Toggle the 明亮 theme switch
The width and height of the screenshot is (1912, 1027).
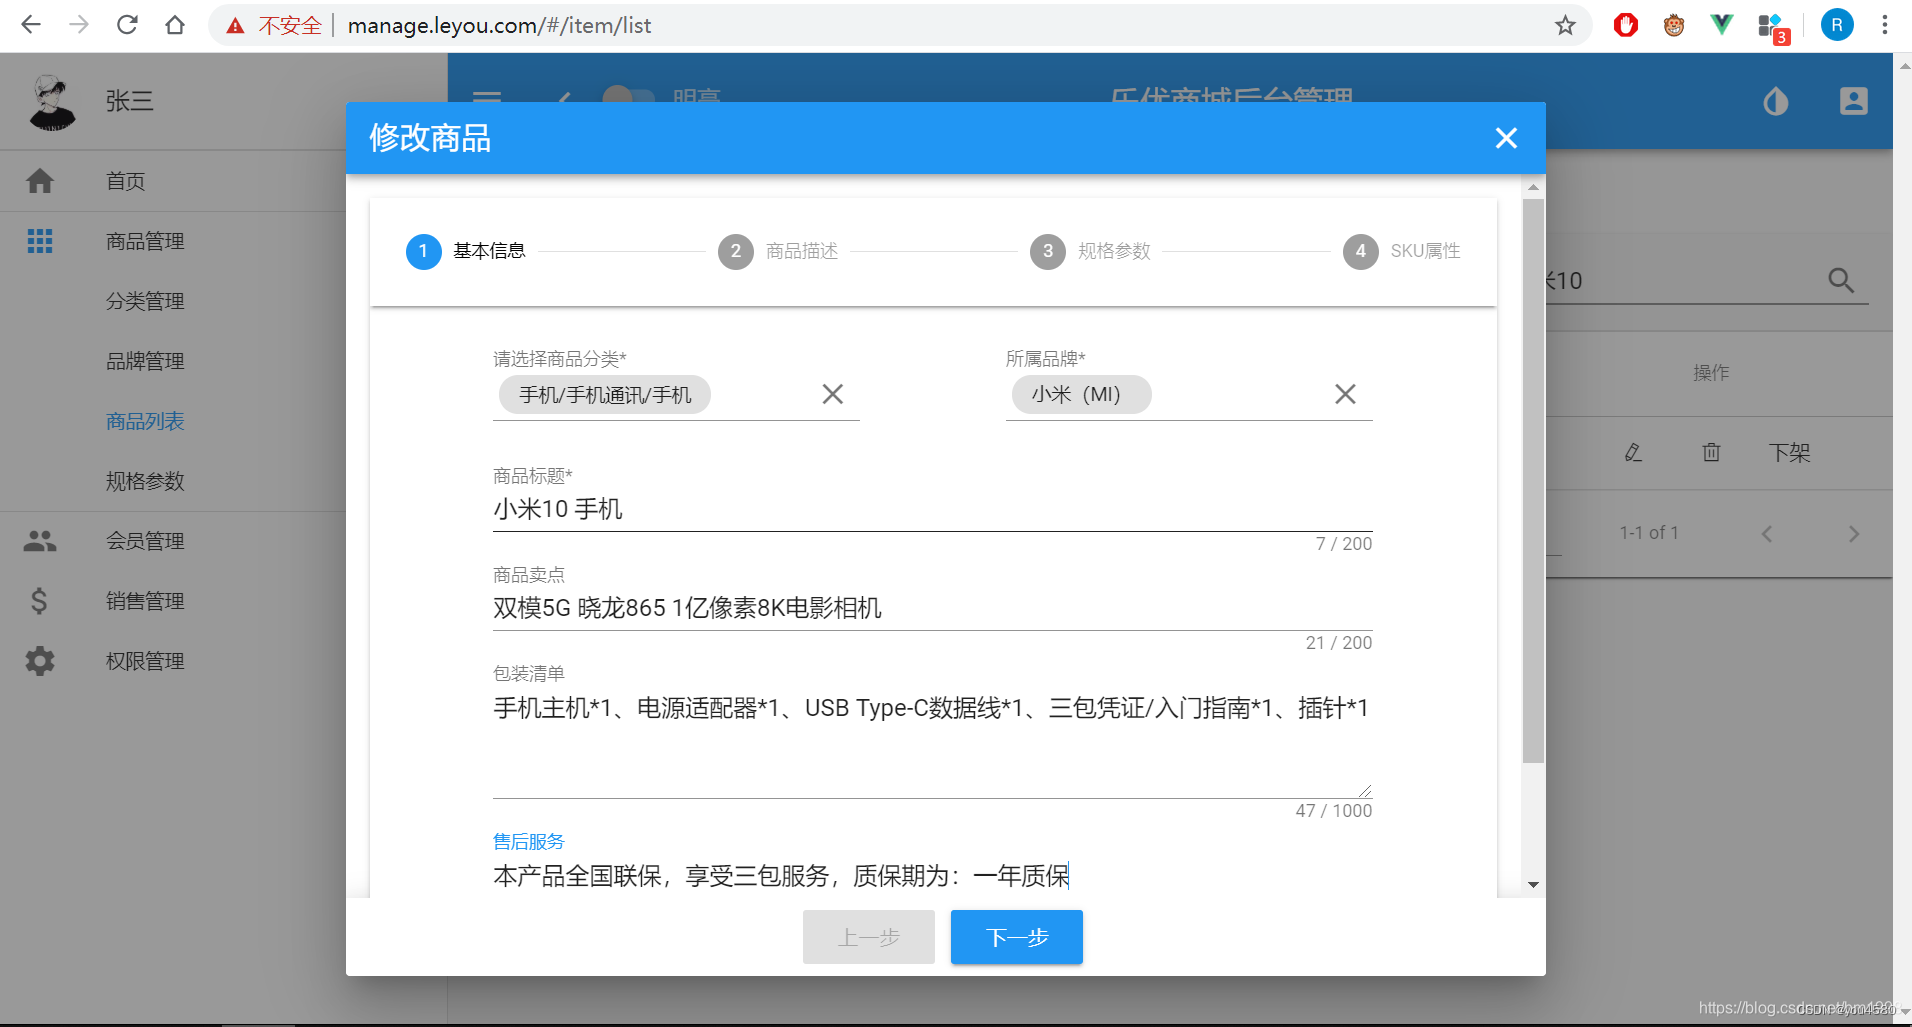coord(628,95)
